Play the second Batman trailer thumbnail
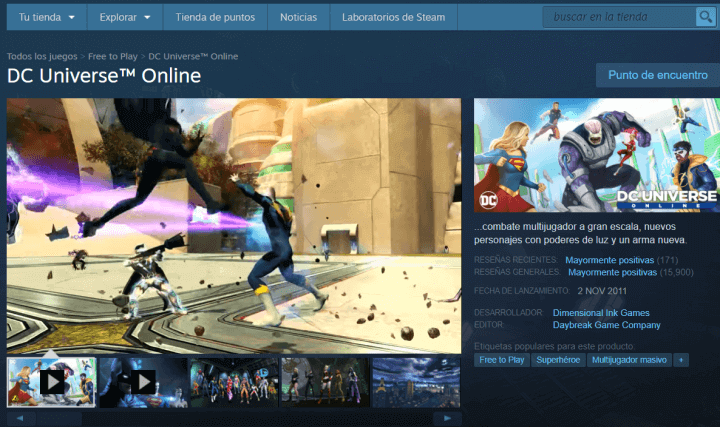This screenshot has width=720, height=427. 143,382
